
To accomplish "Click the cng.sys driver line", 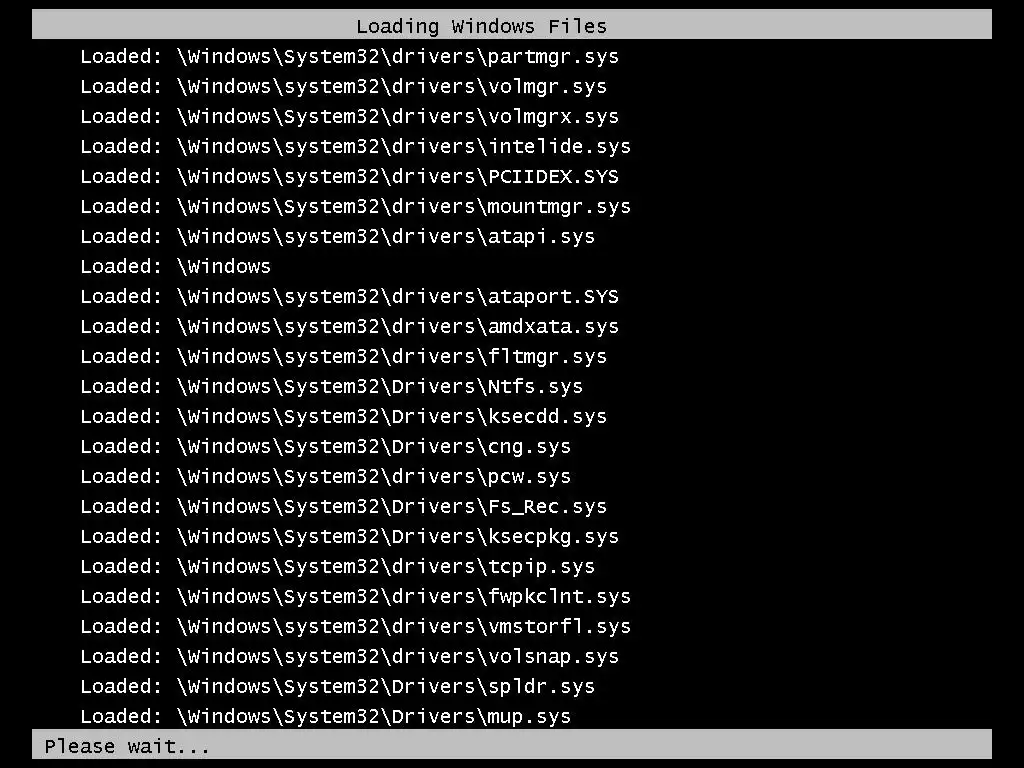I will (x=326, y=447).
